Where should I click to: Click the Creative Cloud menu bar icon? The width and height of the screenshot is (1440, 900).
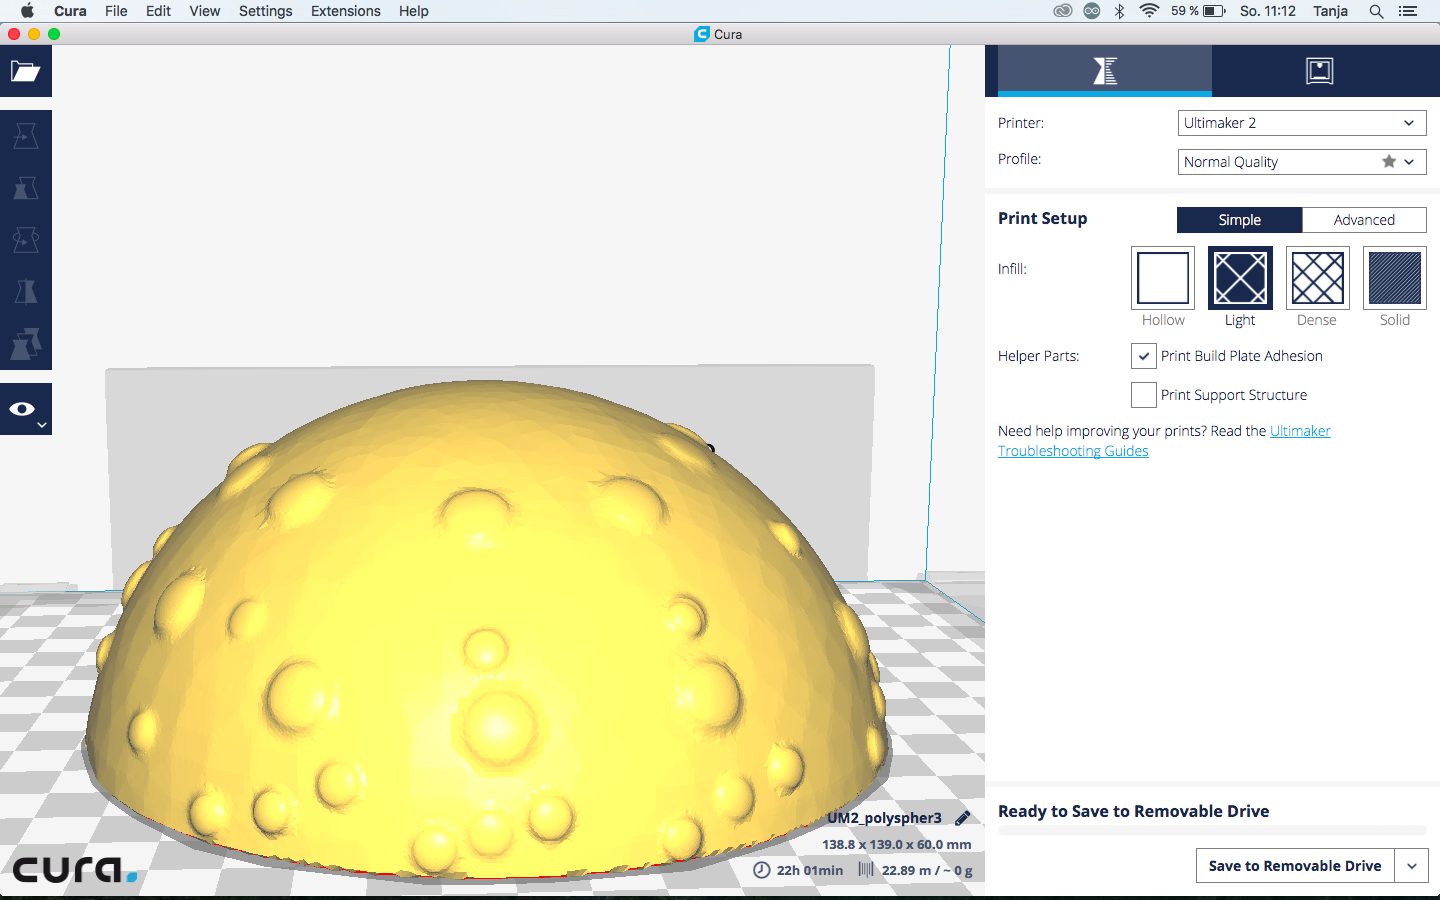click(x=1063, y=11)
